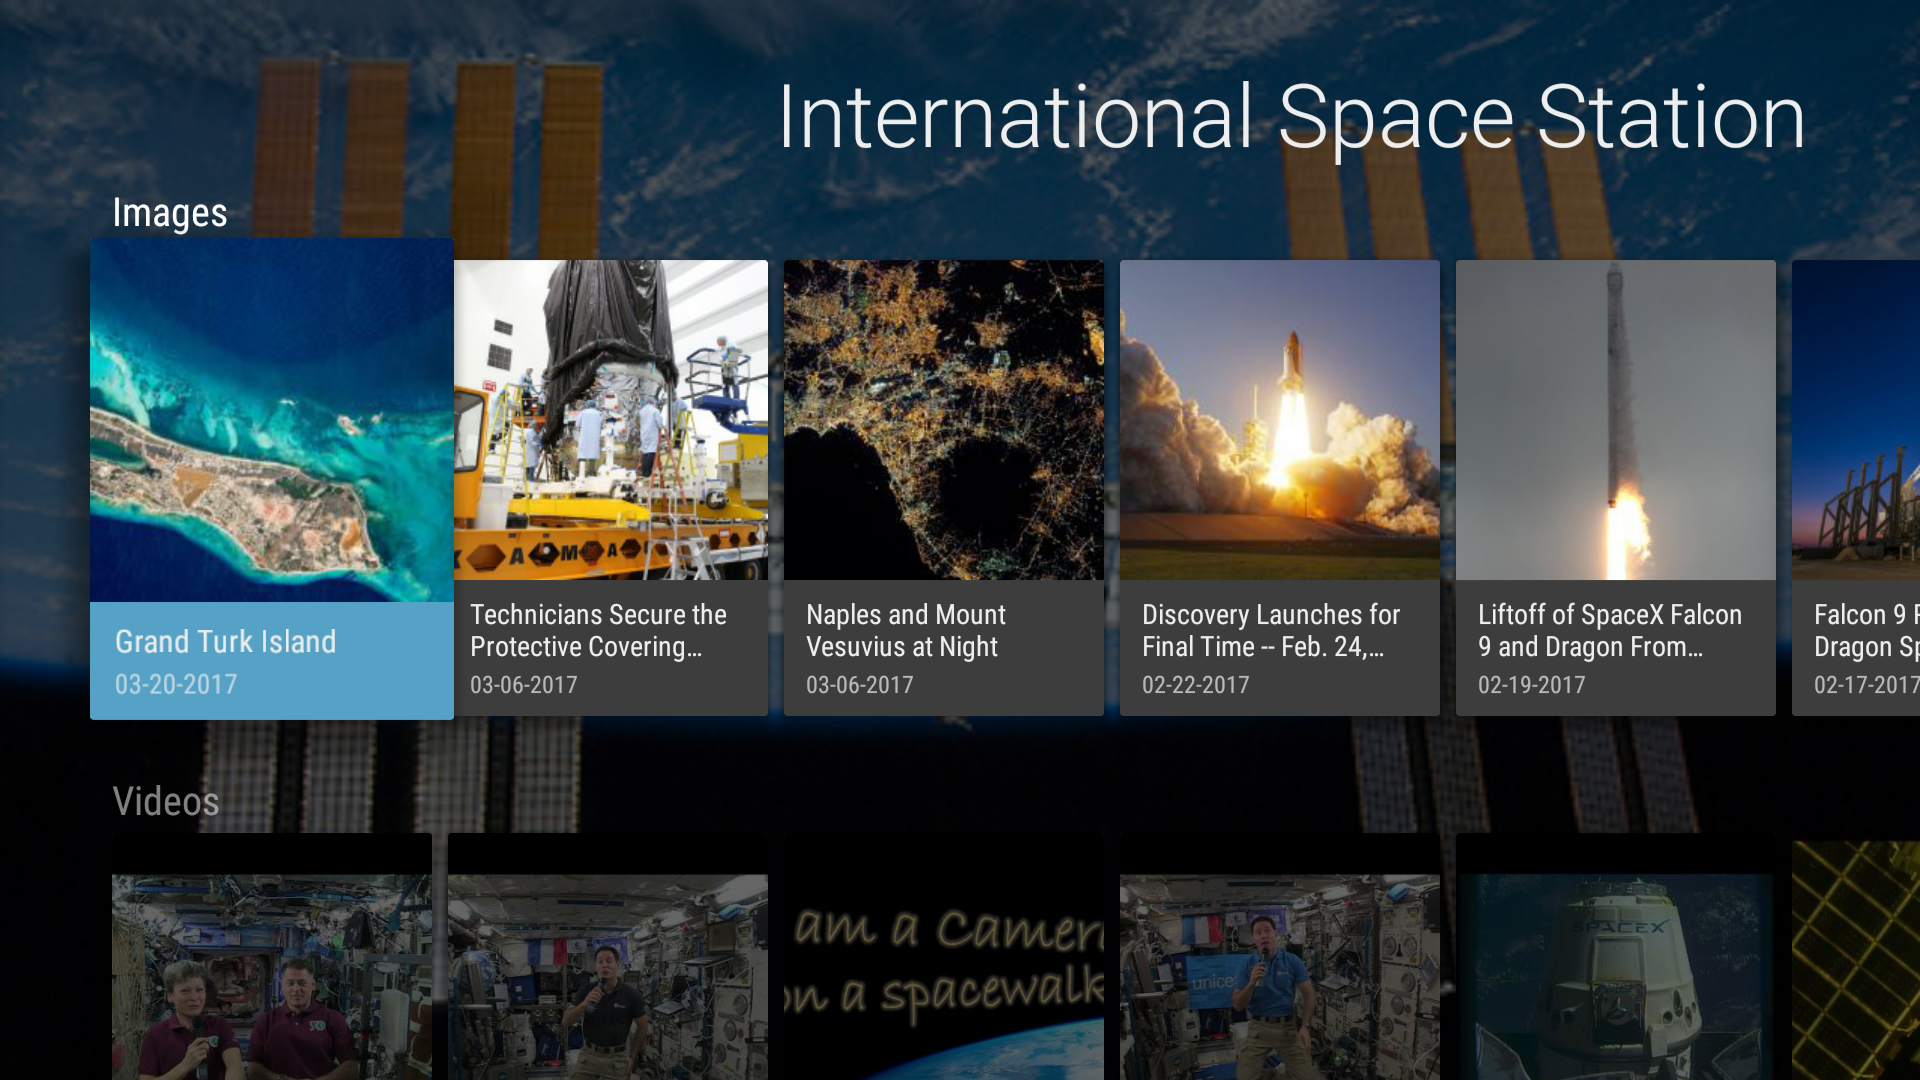Click the Videos section header

point(166,800)
